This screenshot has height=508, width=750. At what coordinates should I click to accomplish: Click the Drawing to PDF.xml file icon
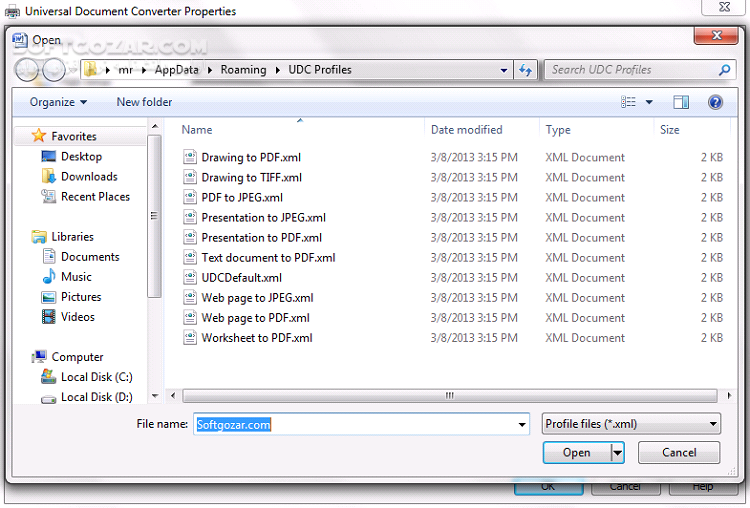coord(190,157)
